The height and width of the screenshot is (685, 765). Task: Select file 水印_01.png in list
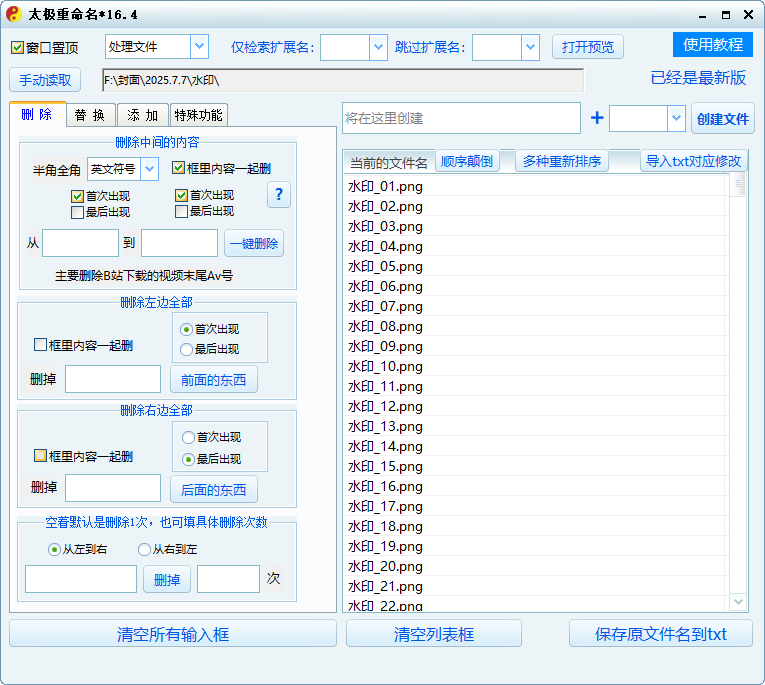pyautogui.click(x=536, y=186)
